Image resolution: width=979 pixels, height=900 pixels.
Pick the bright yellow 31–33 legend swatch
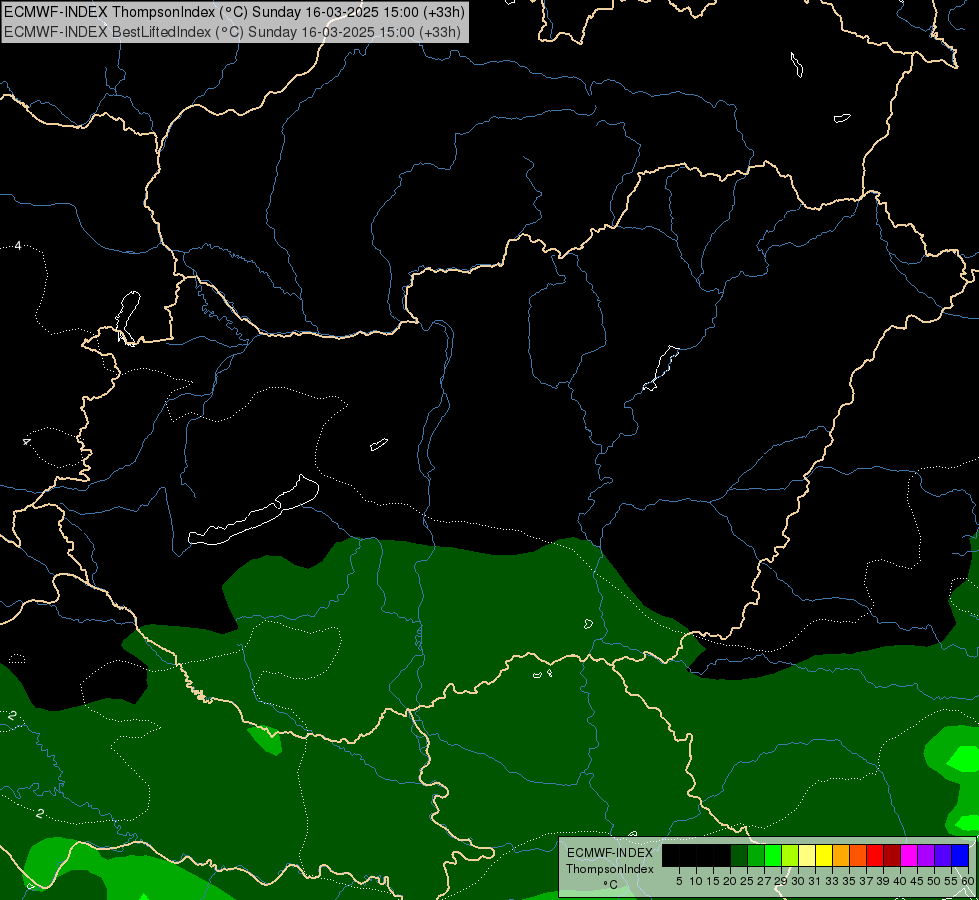[x=824, y=855]
